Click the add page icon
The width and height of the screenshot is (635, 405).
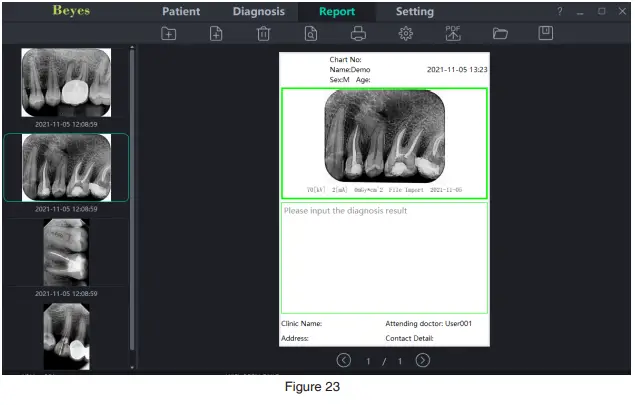coord(216,34)
